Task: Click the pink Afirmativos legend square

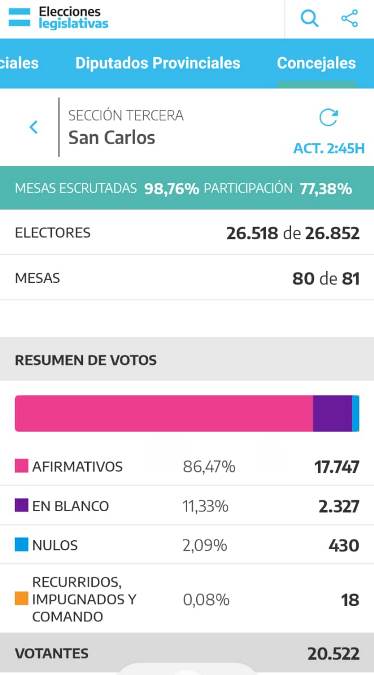Action: [22, 466]
